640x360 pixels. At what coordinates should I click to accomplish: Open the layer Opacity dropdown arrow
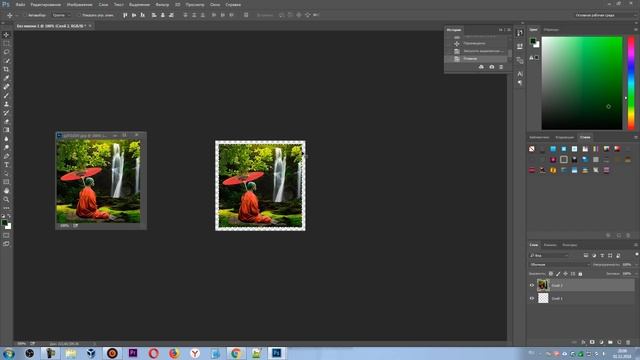636,264
